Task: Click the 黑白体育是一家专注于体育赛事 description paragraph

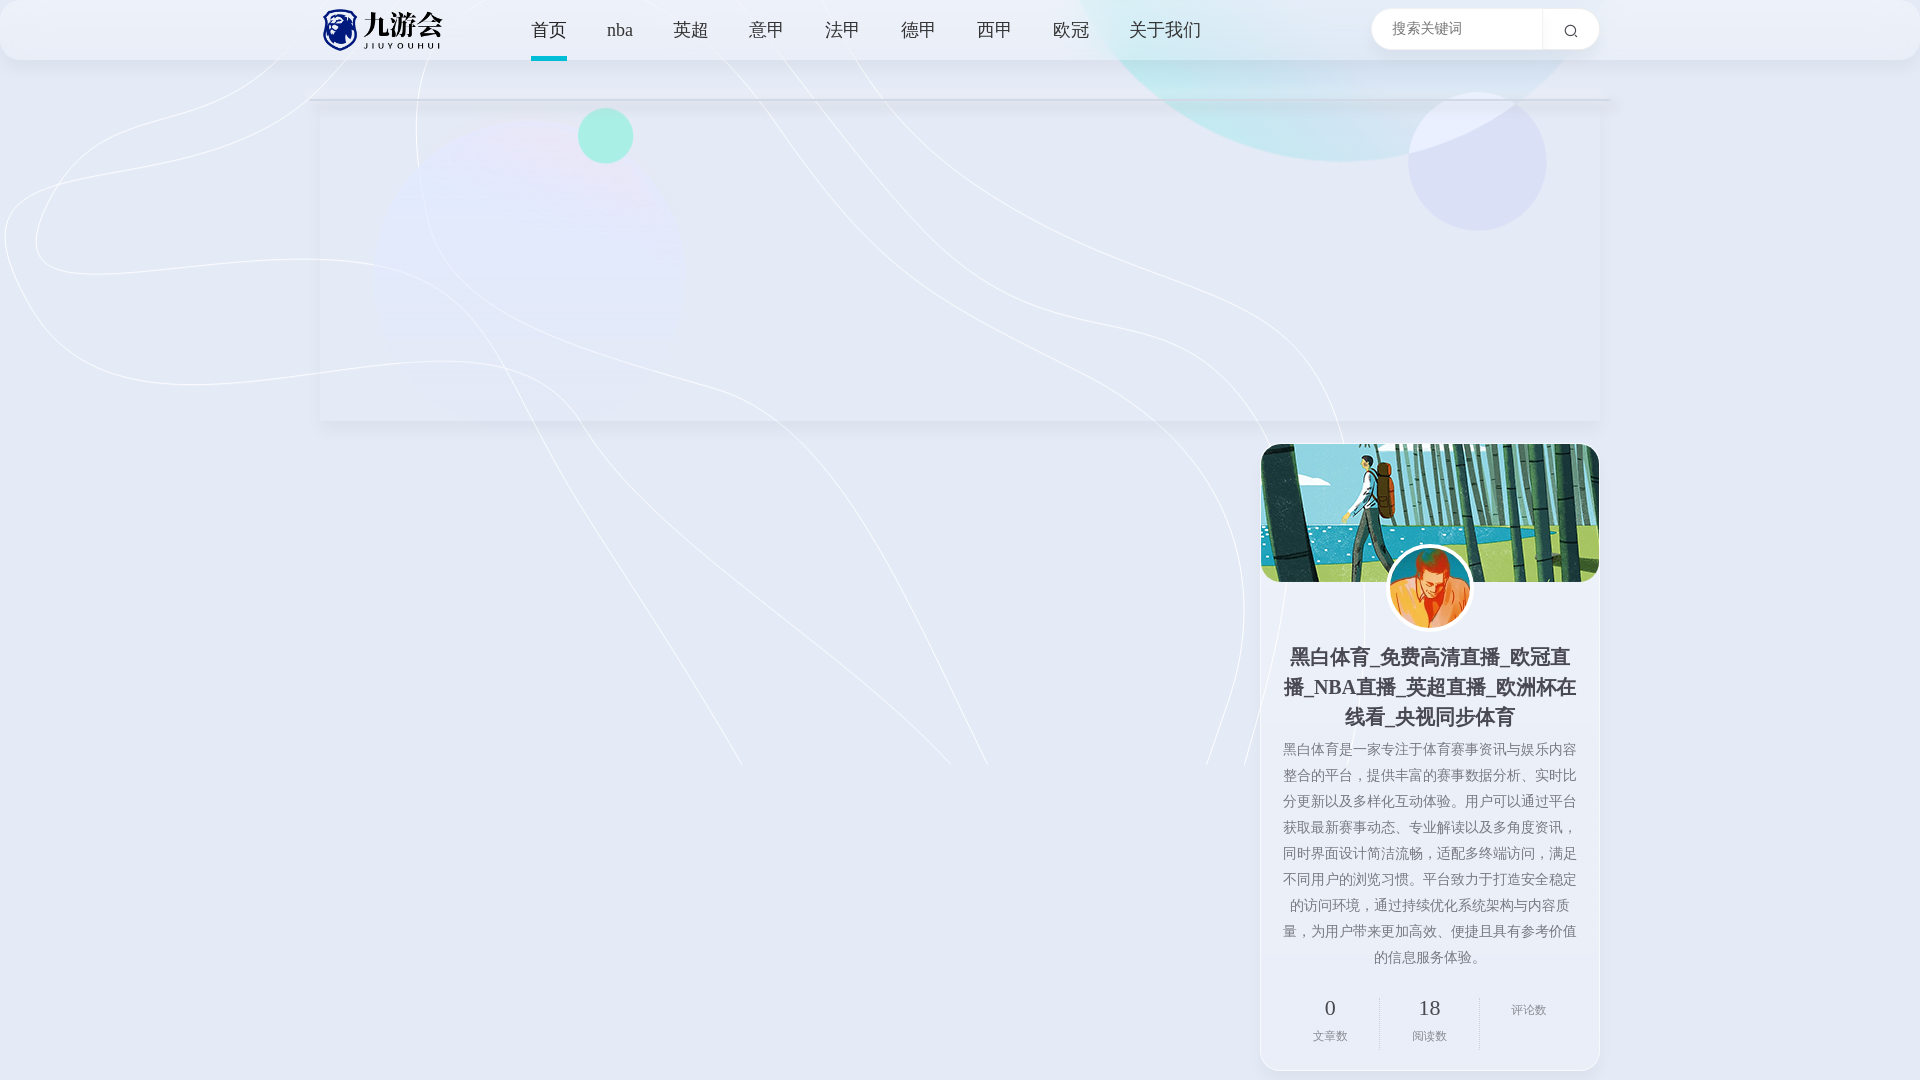Action: pyautogui.click(x=1430, y=853)
